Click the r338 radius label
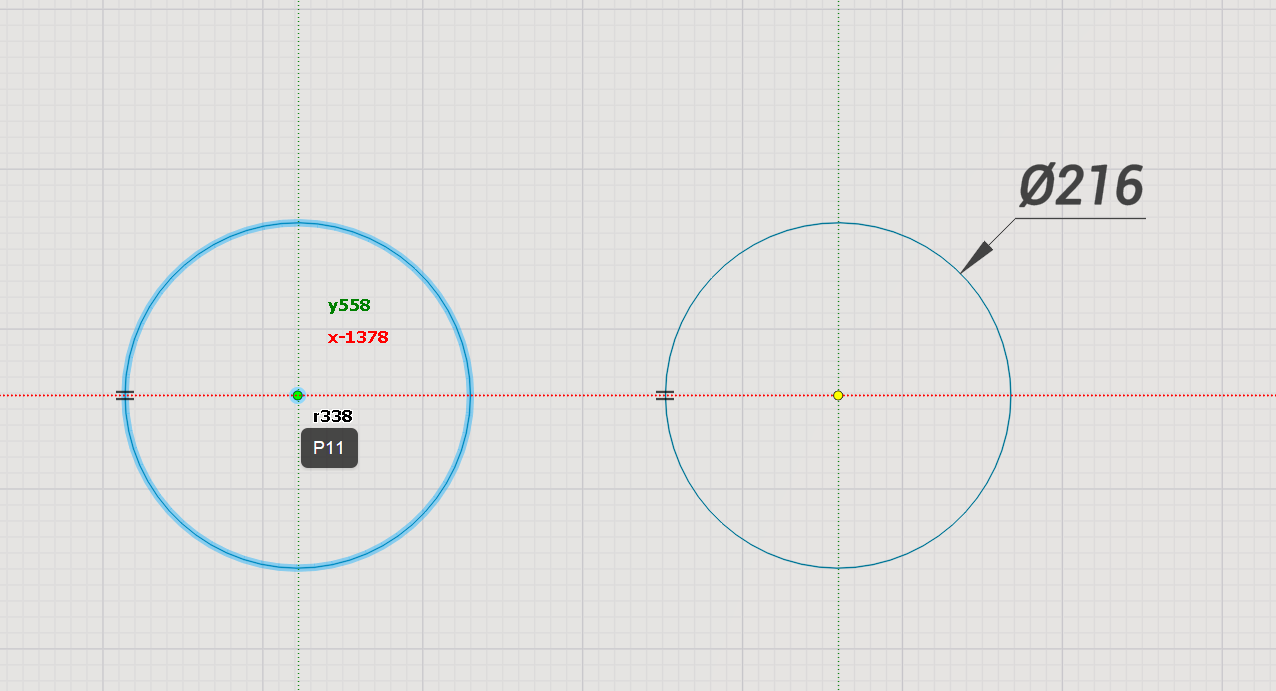Image resolution: width=1276 pixels, height=691 pixels. (x=333, y=416)
